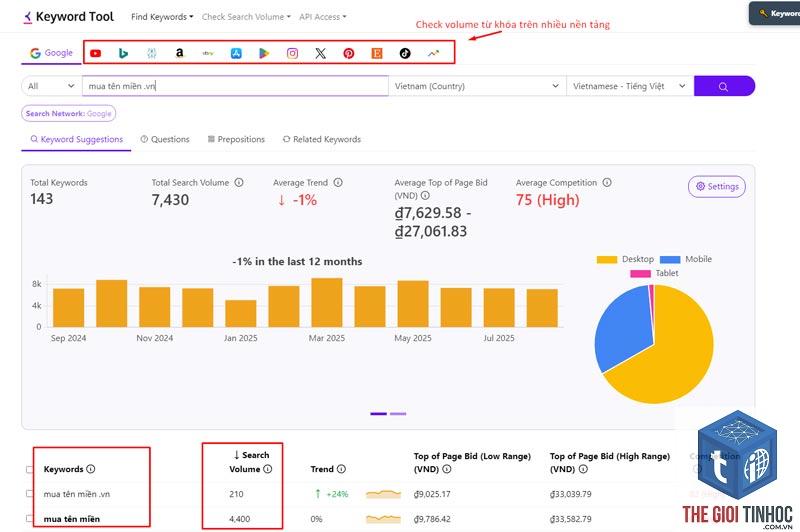Focus the keyword search input field
Viewport: 800px width, 532px height.
pyautogui.click(x=235, y=86)
